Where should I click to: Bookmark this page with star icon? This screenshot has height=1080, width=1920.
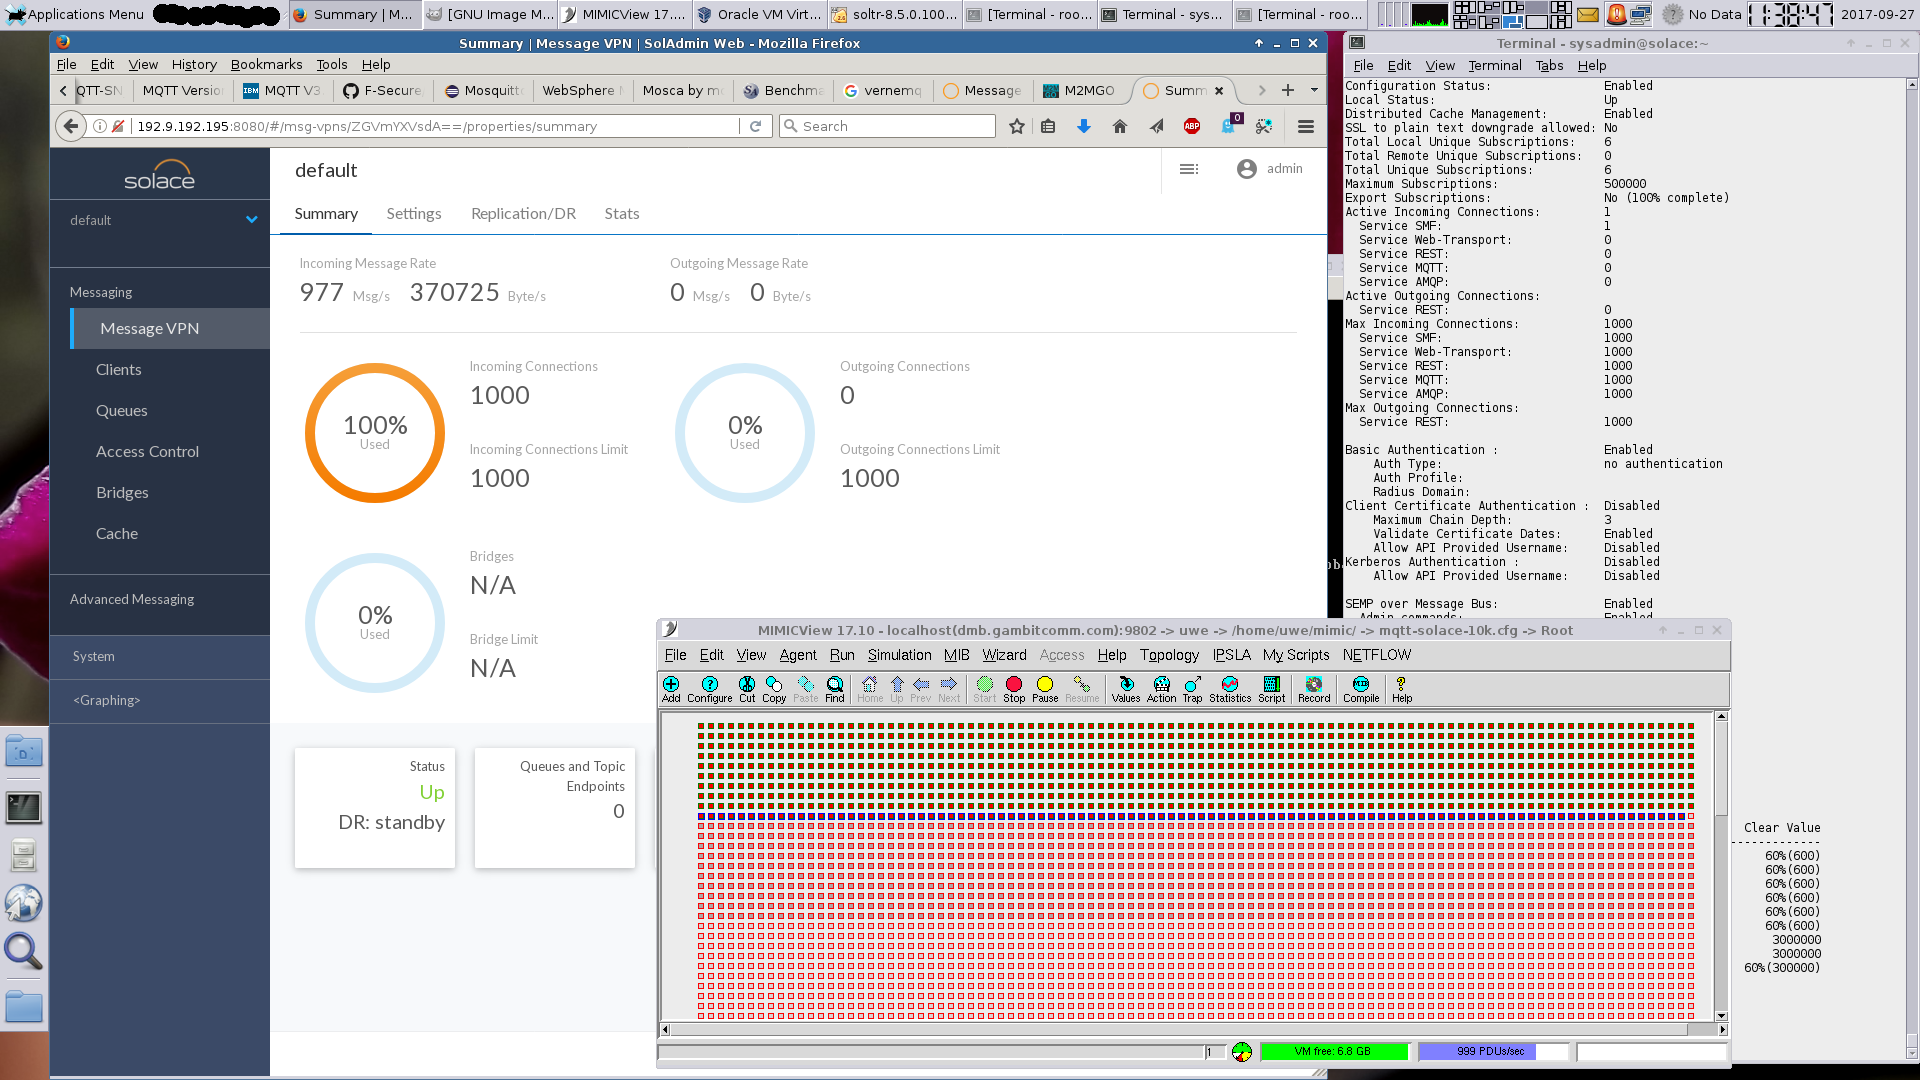click(1017, 126)
